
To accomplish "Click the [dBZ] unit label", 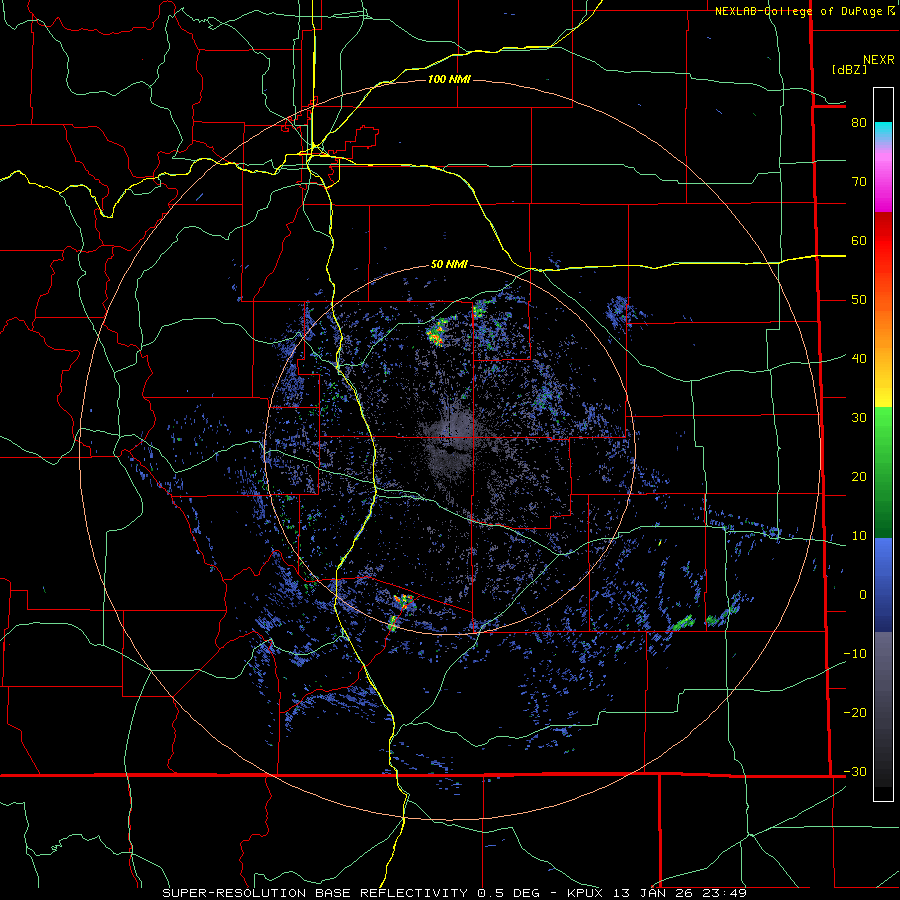I will pyautogui.click(x=849, y=69).
